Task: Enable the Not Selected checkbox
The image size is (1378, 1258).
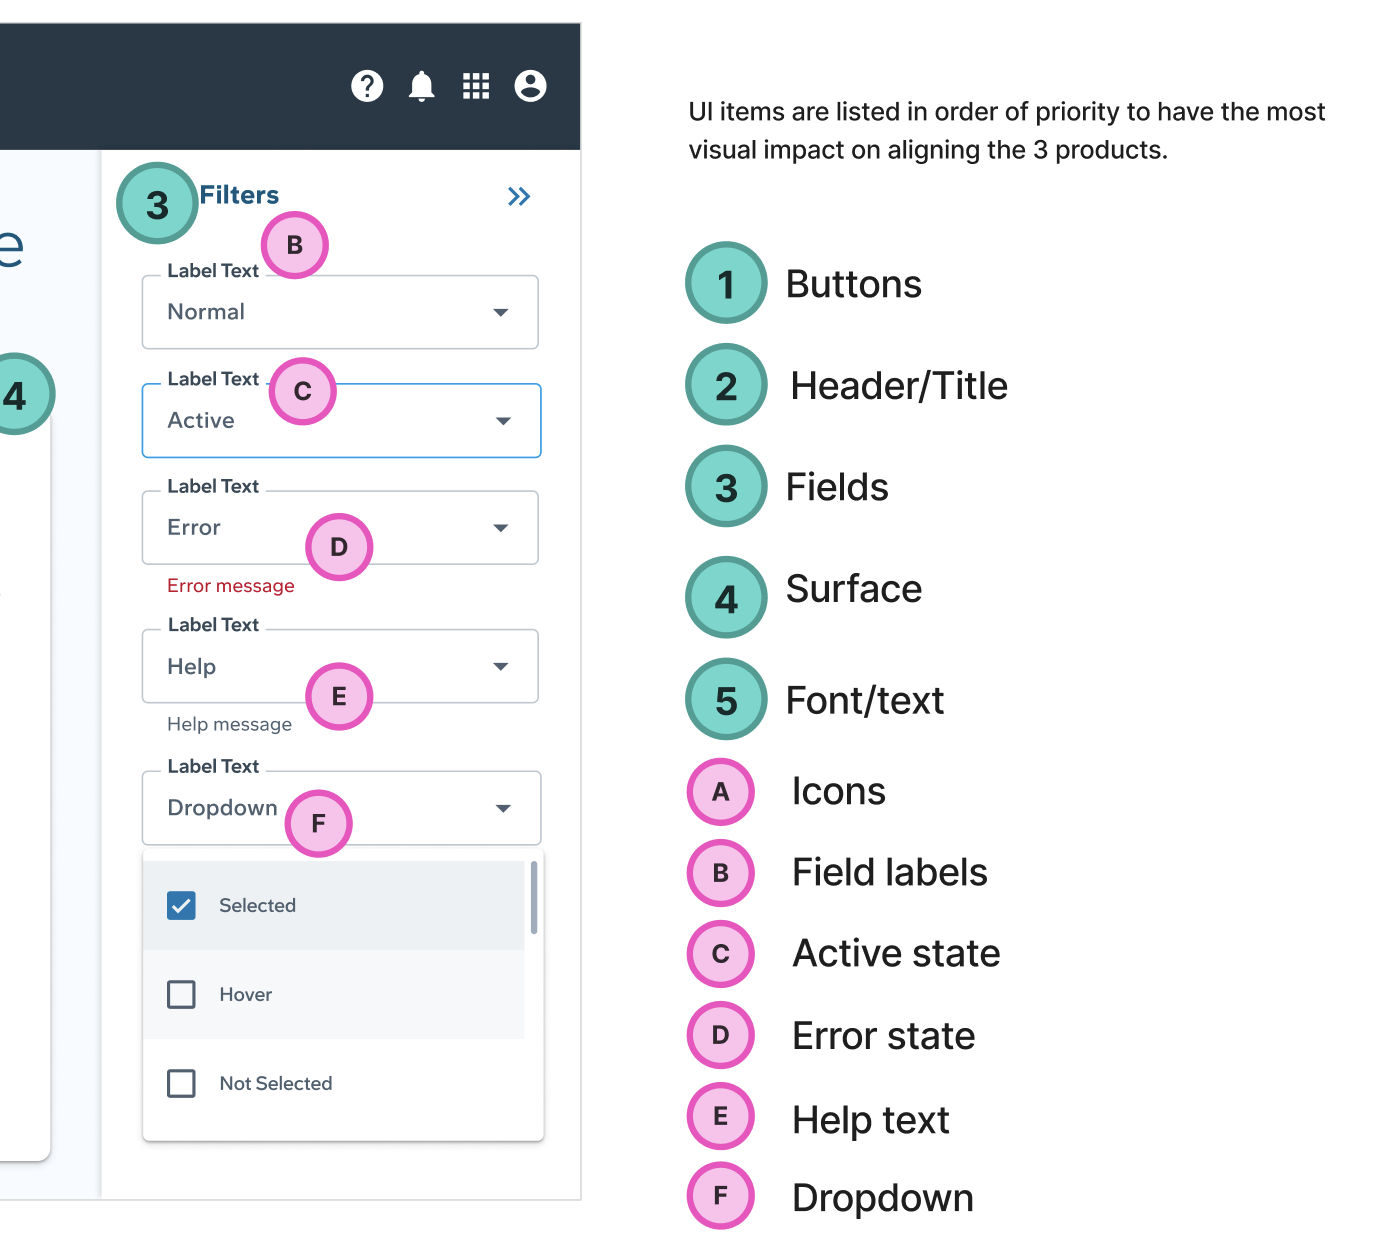Action: [181, 1083]
